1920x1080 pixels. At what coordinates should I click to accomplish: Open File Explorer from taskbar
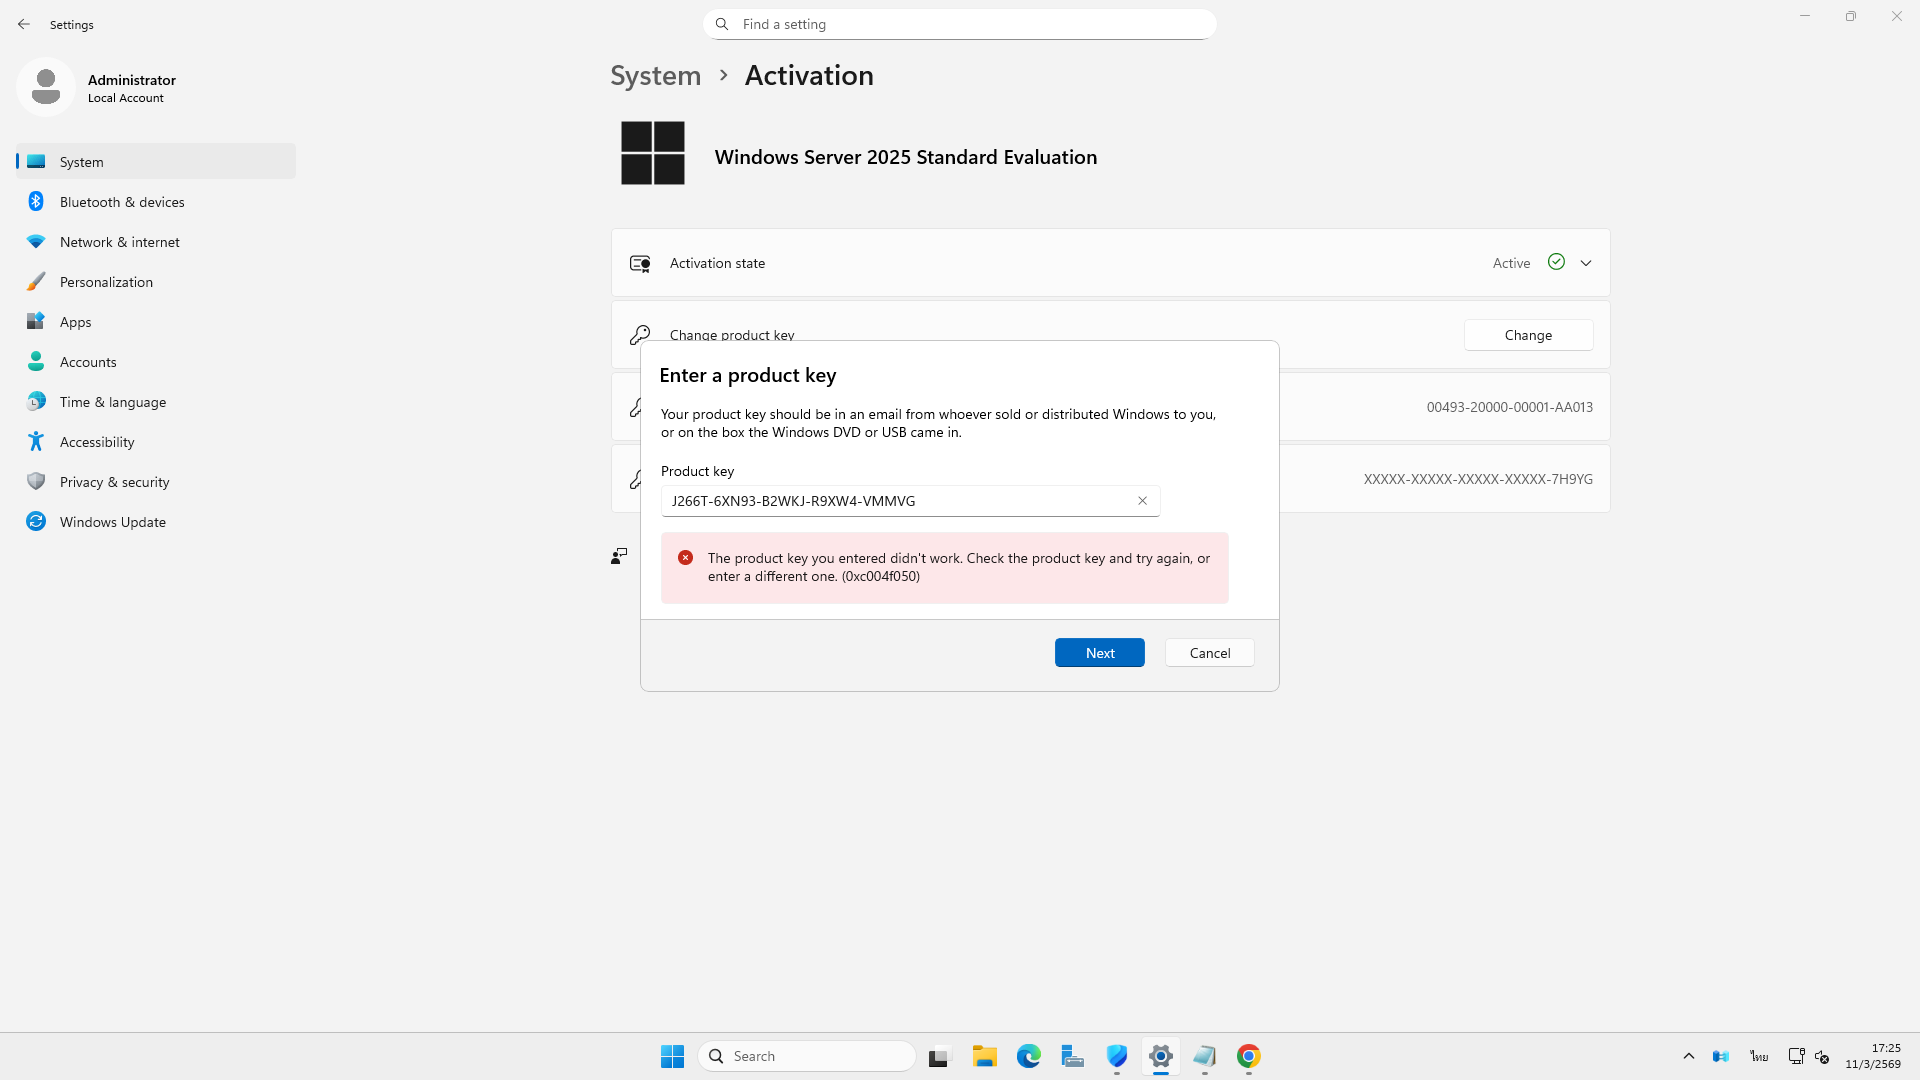point(984,1056)
